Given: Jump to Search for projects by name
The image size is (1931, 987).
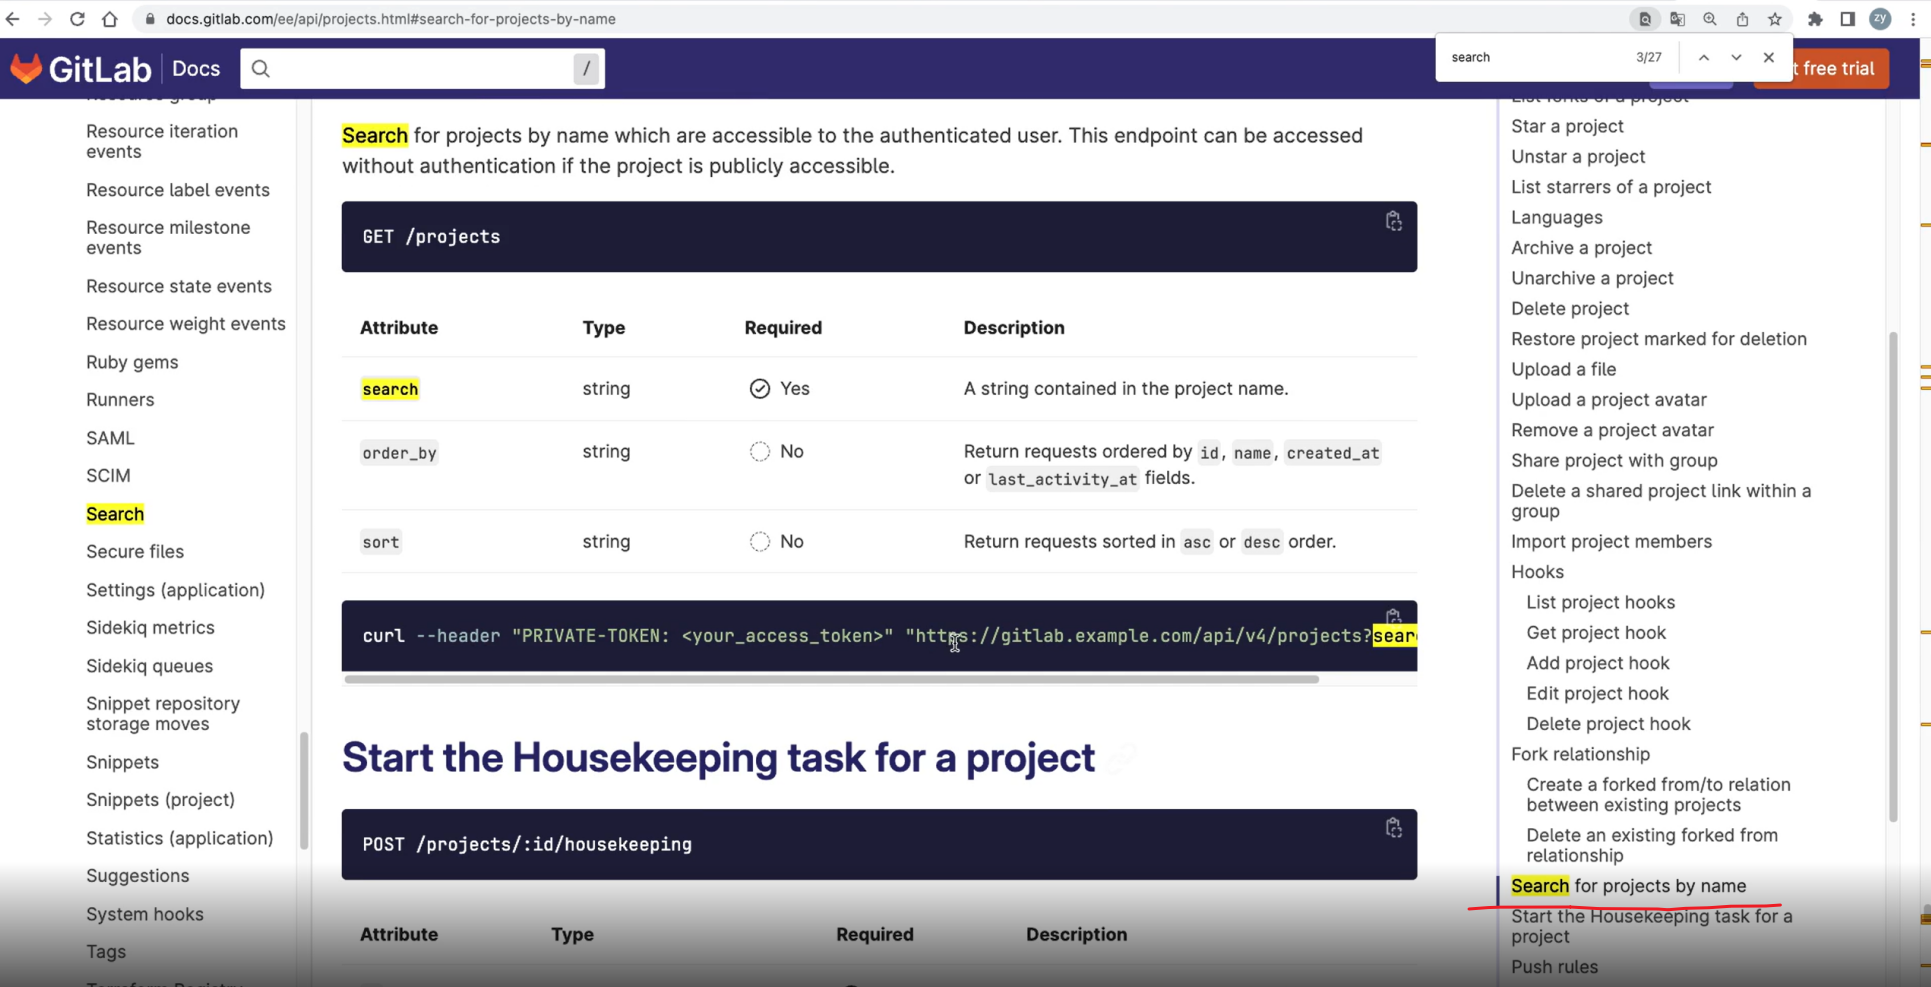Looking at the screenshot, I should (1628, 886).
